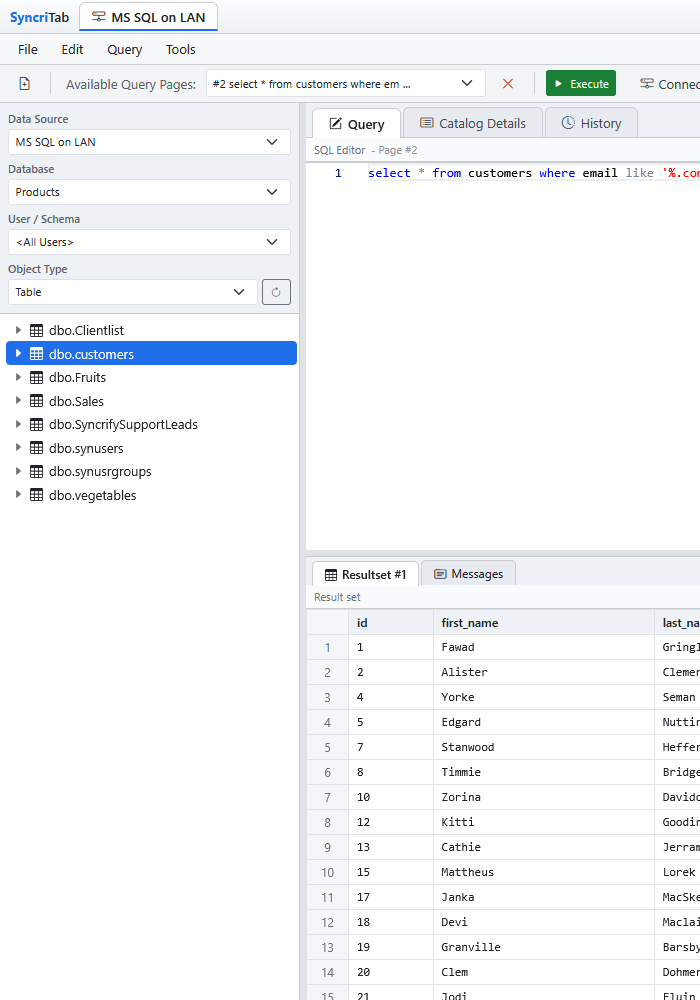Select the Resultset #1 tab
Image resolution: width=700 pixels, height=1000 pixels.
[x=365, y=574]
